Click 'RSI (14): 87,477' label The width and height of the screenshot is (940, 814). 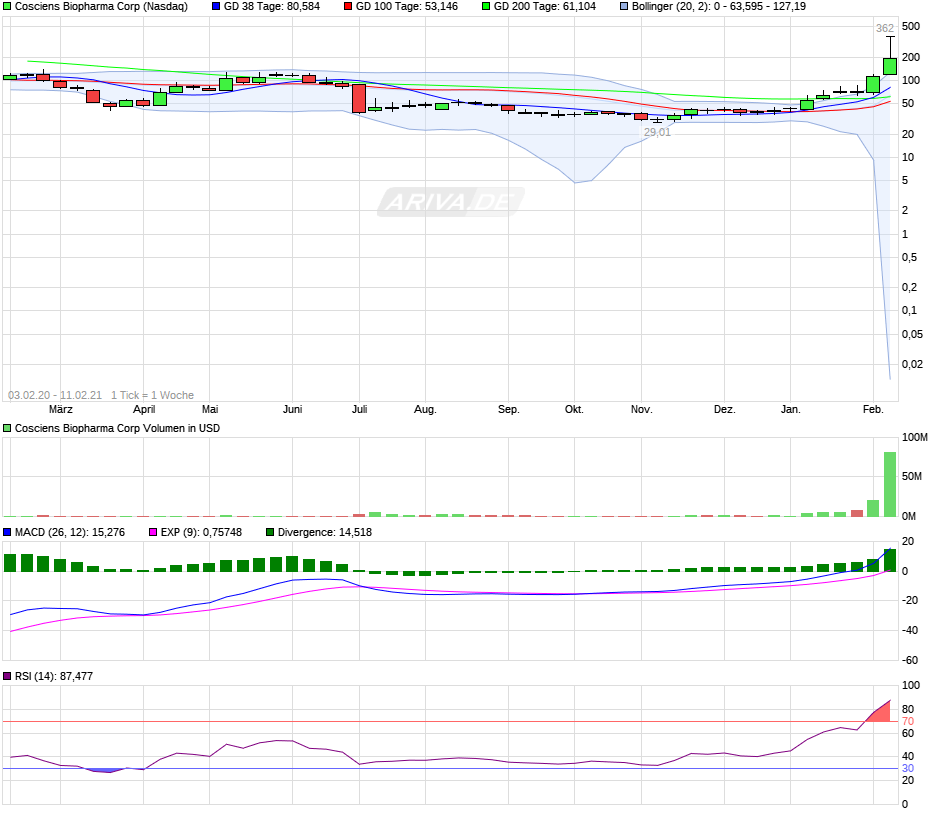[54, 676]
